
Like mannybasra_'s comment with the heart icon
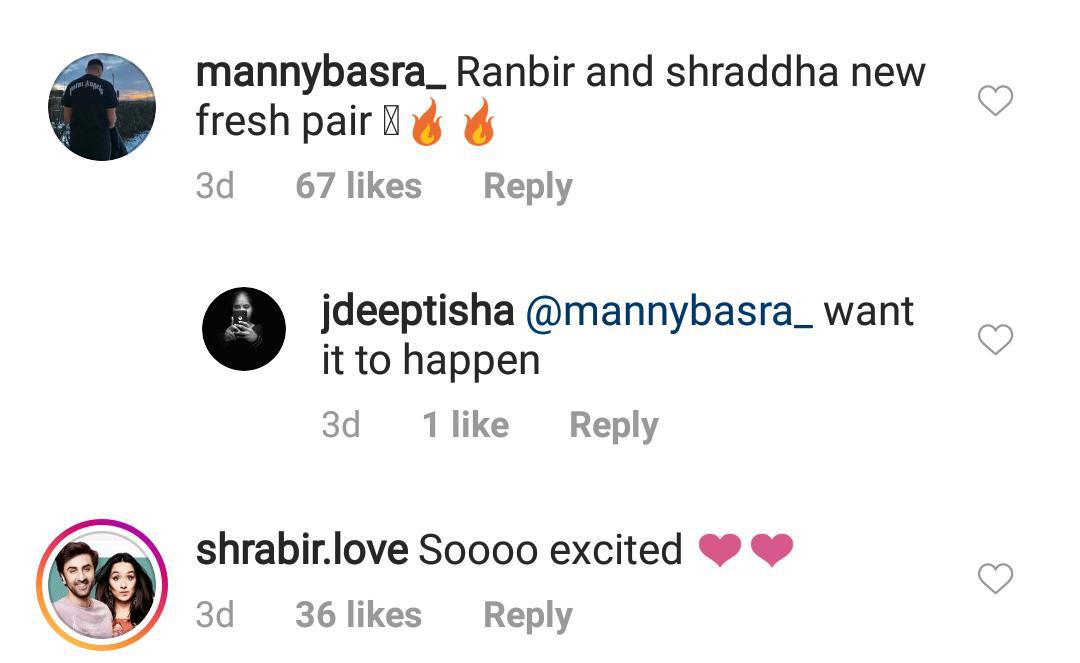995,101
